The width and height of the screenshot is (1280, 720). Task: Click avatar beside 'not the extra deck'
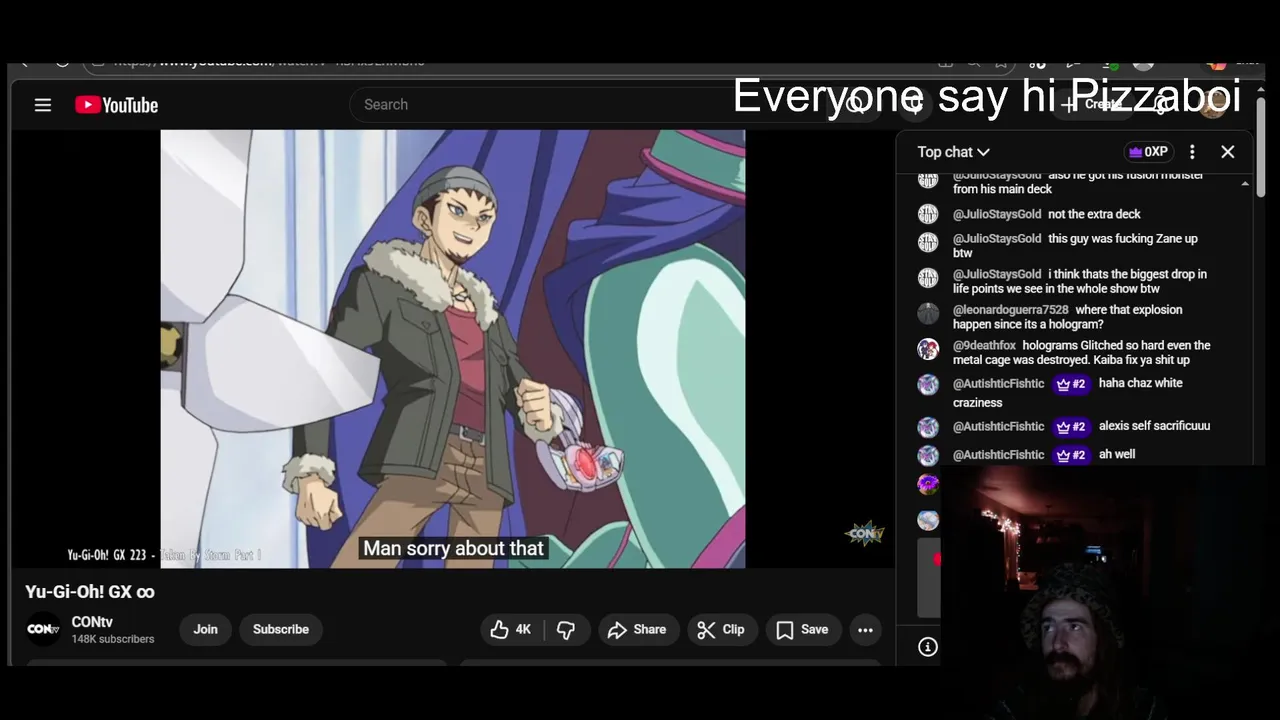click(928, 214)
